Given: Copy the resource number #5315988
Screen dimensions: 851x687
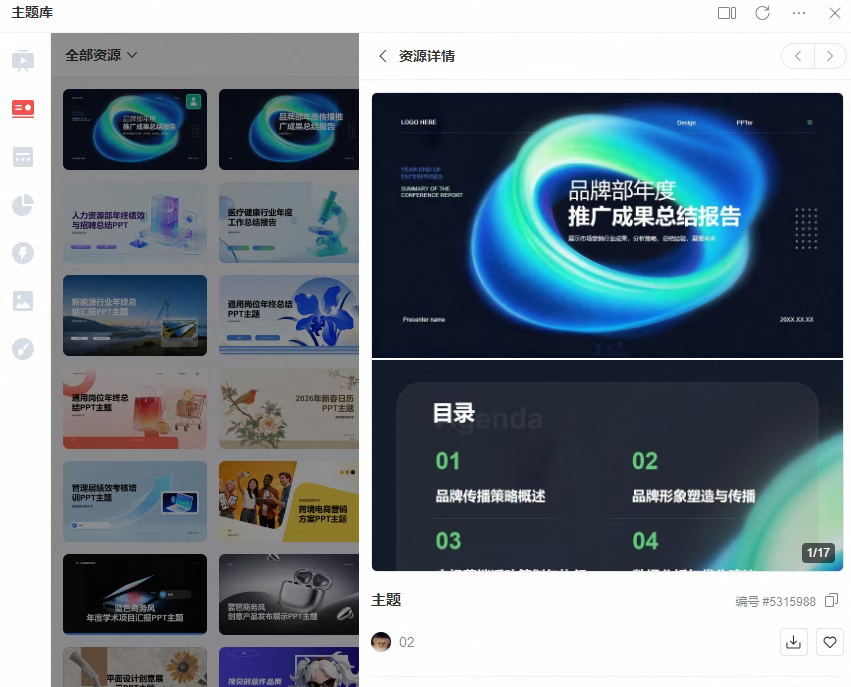Looking at the screenshot, I should (x=831, y=600).
